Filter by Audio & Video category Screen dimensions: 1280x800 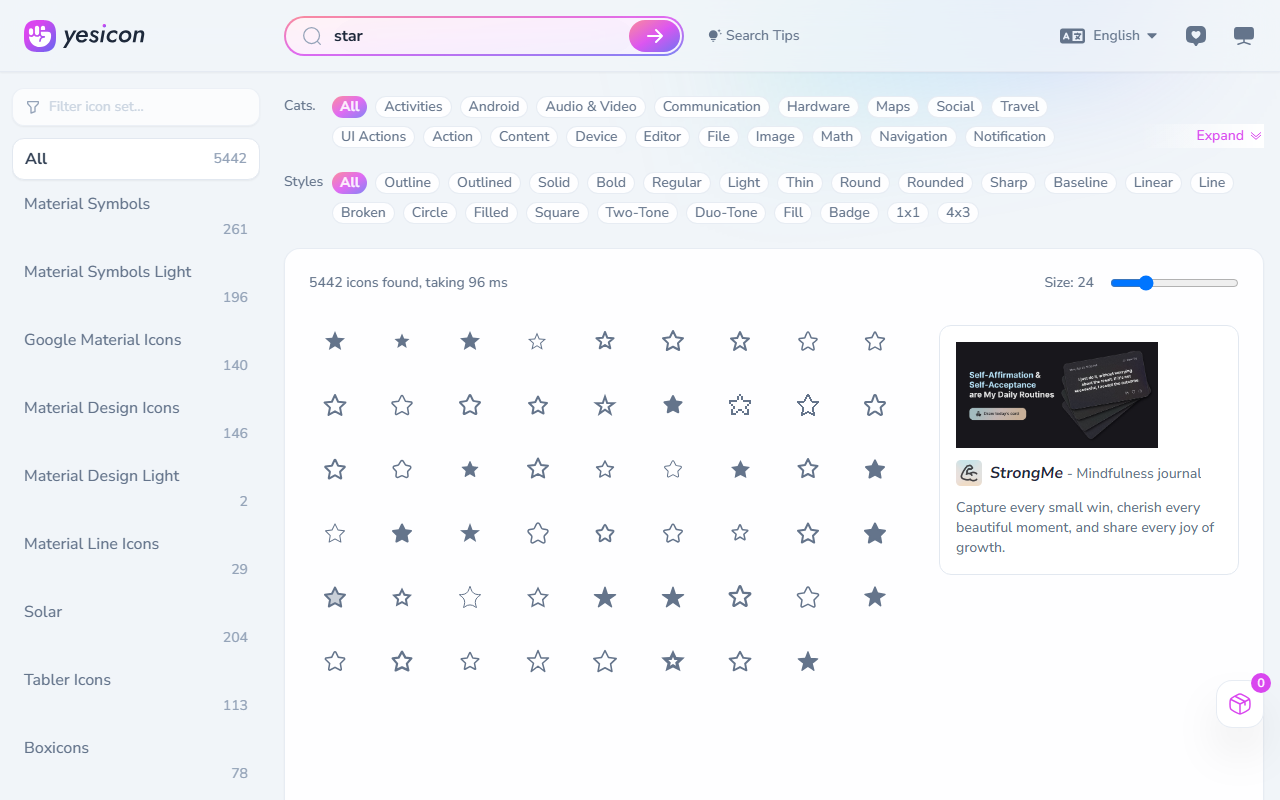click(591, 107)
